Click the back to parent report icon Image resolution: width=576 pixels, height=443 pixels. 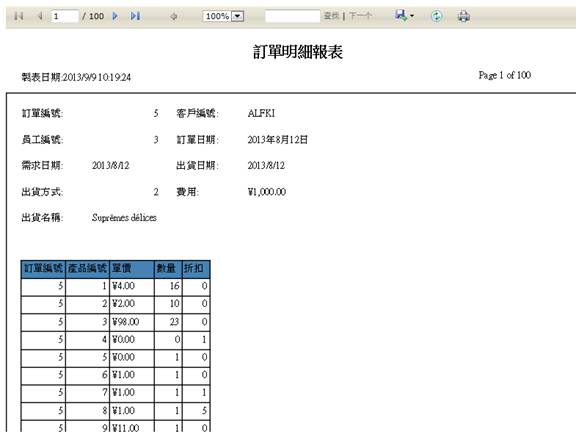tap(174, 17)
